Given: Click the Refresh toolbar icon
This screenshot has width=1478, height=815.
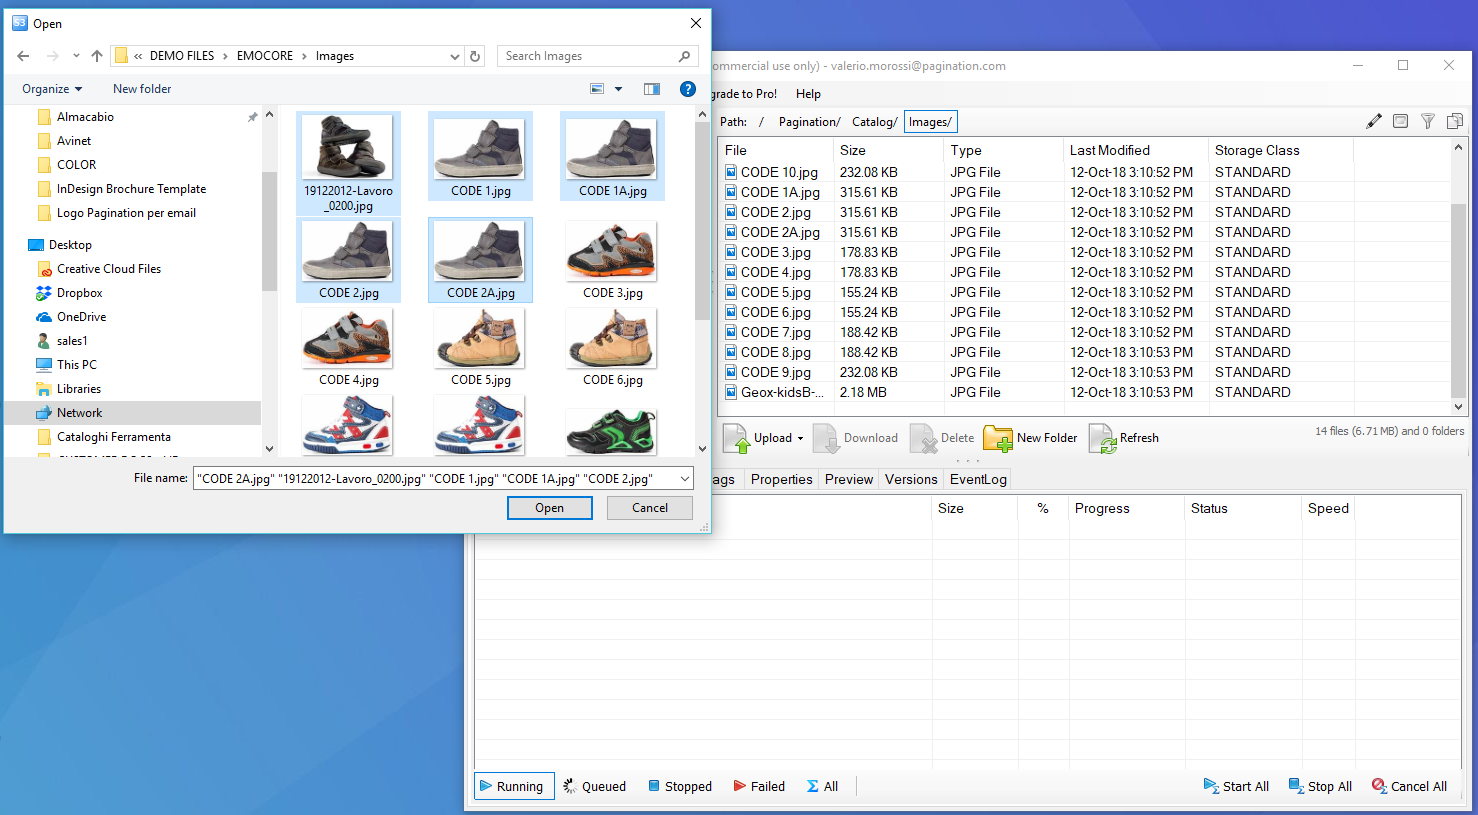Looking at the screenshot, I should point(1103,438).
